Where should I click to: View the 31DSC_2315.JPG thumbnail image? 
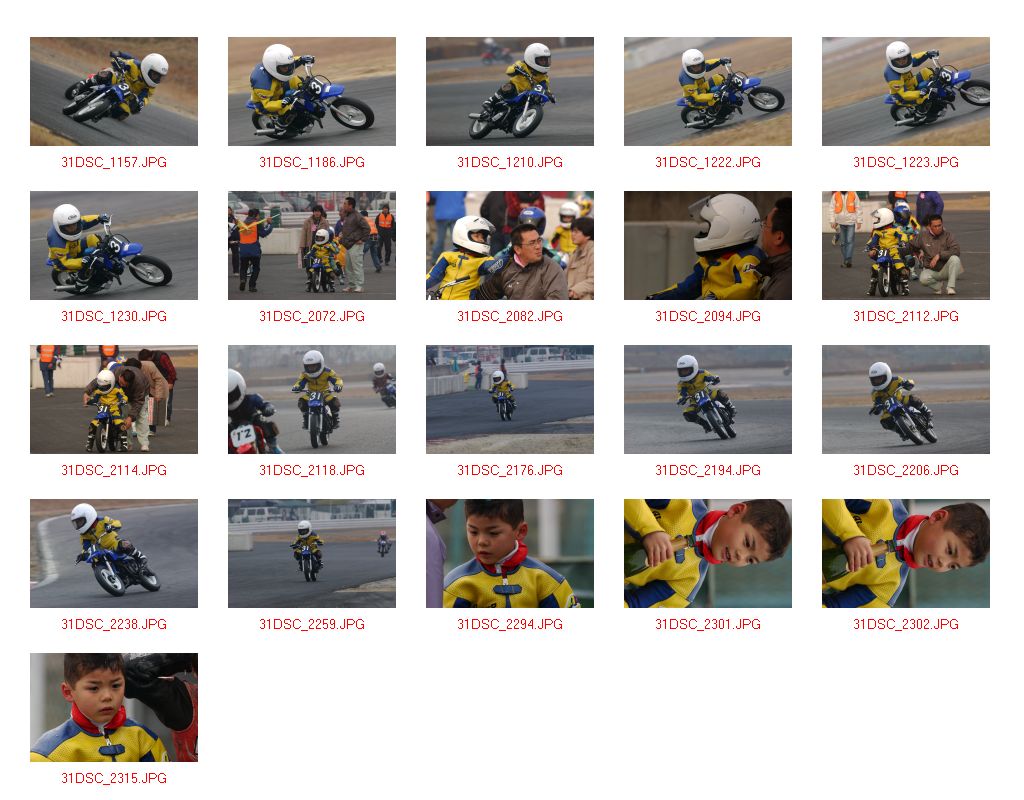tap(114, 707)
